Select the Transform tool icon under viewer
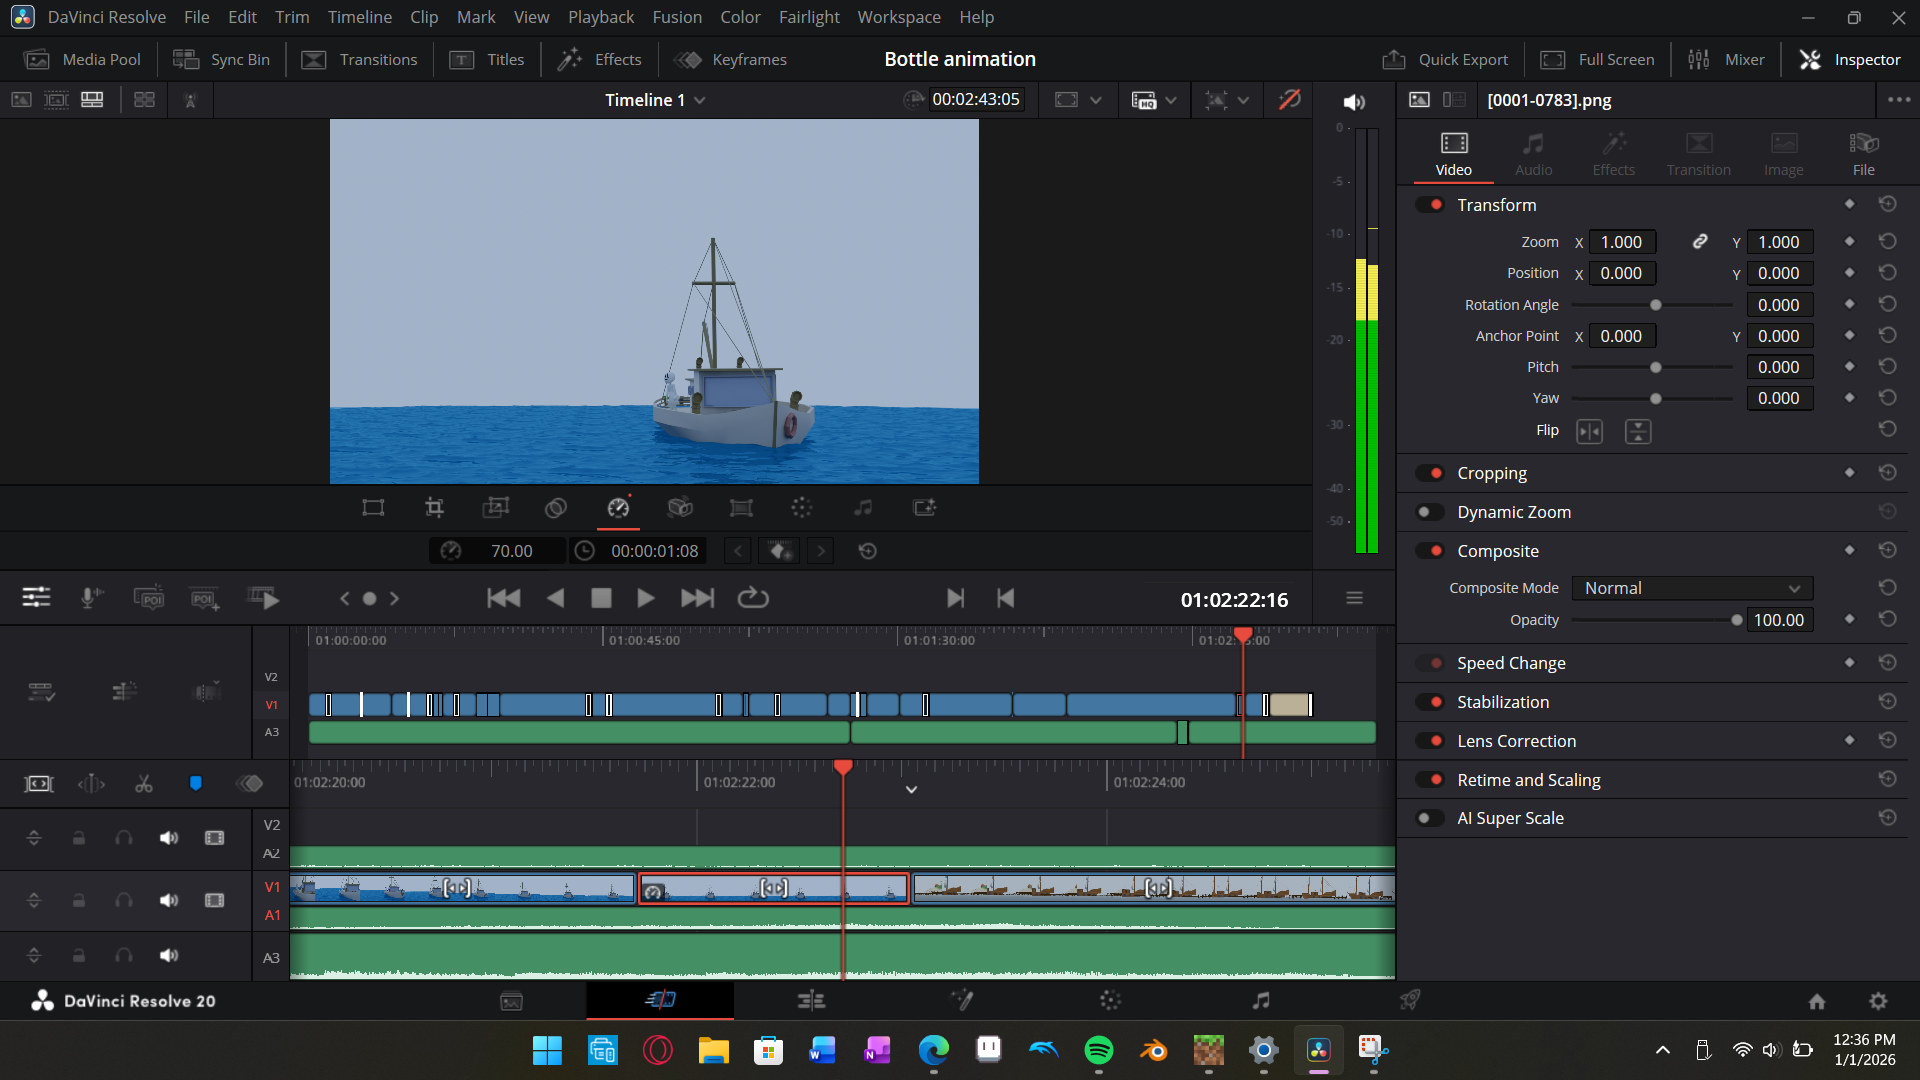Viewport: 1920px width, 1080px height. (373, 508)
